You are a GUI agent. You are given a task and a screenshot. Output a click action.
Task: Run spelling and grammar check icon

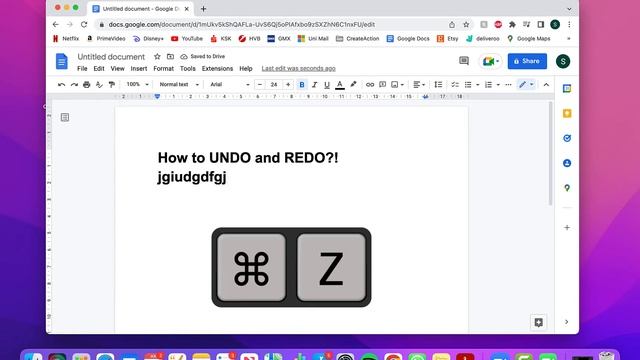[99, 84]
